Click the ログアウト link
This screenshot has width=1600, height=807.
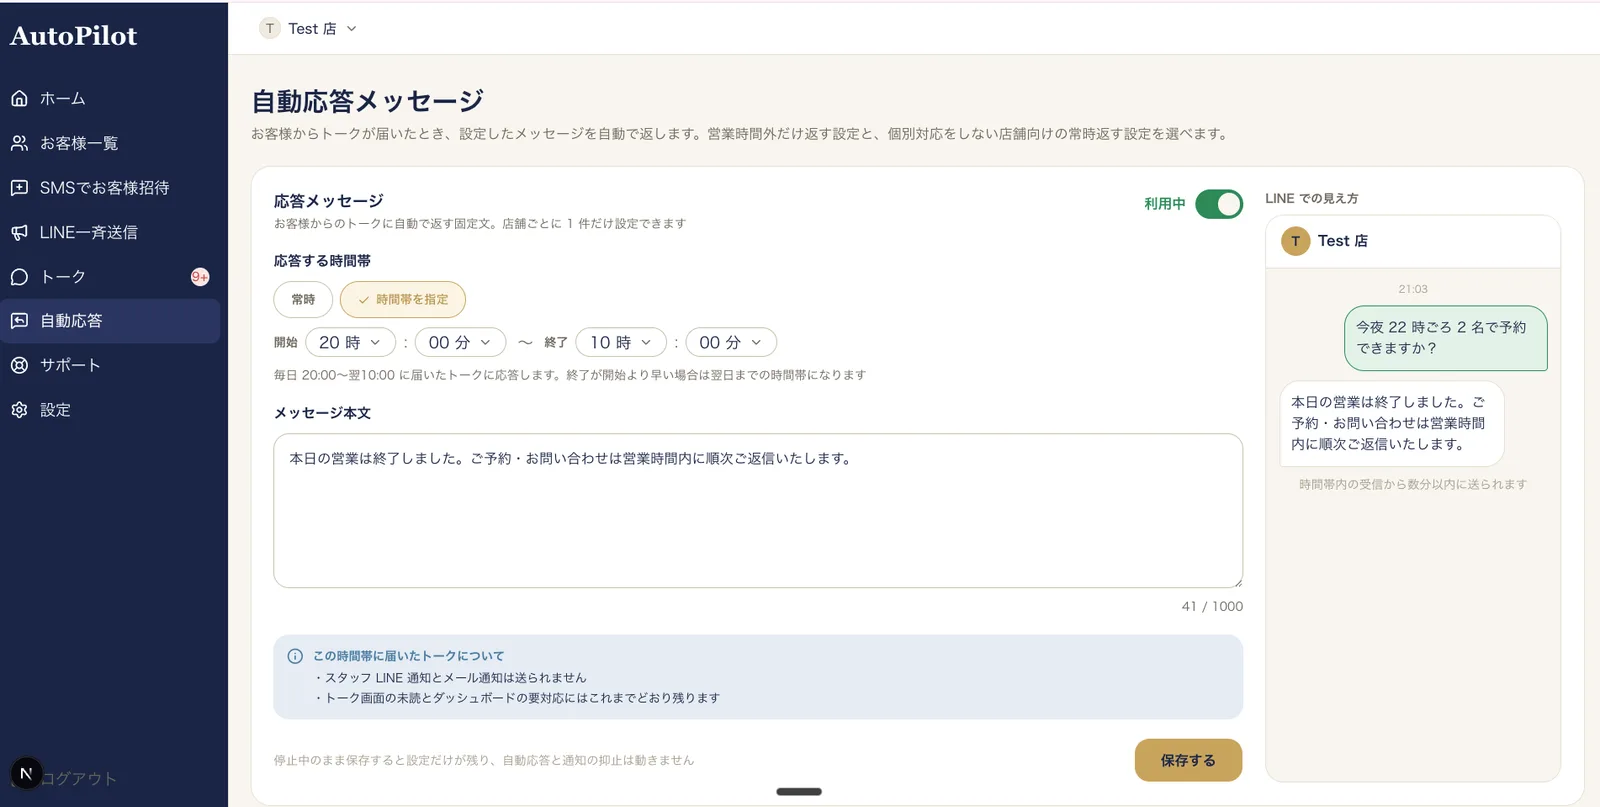(x=78, y=779)
